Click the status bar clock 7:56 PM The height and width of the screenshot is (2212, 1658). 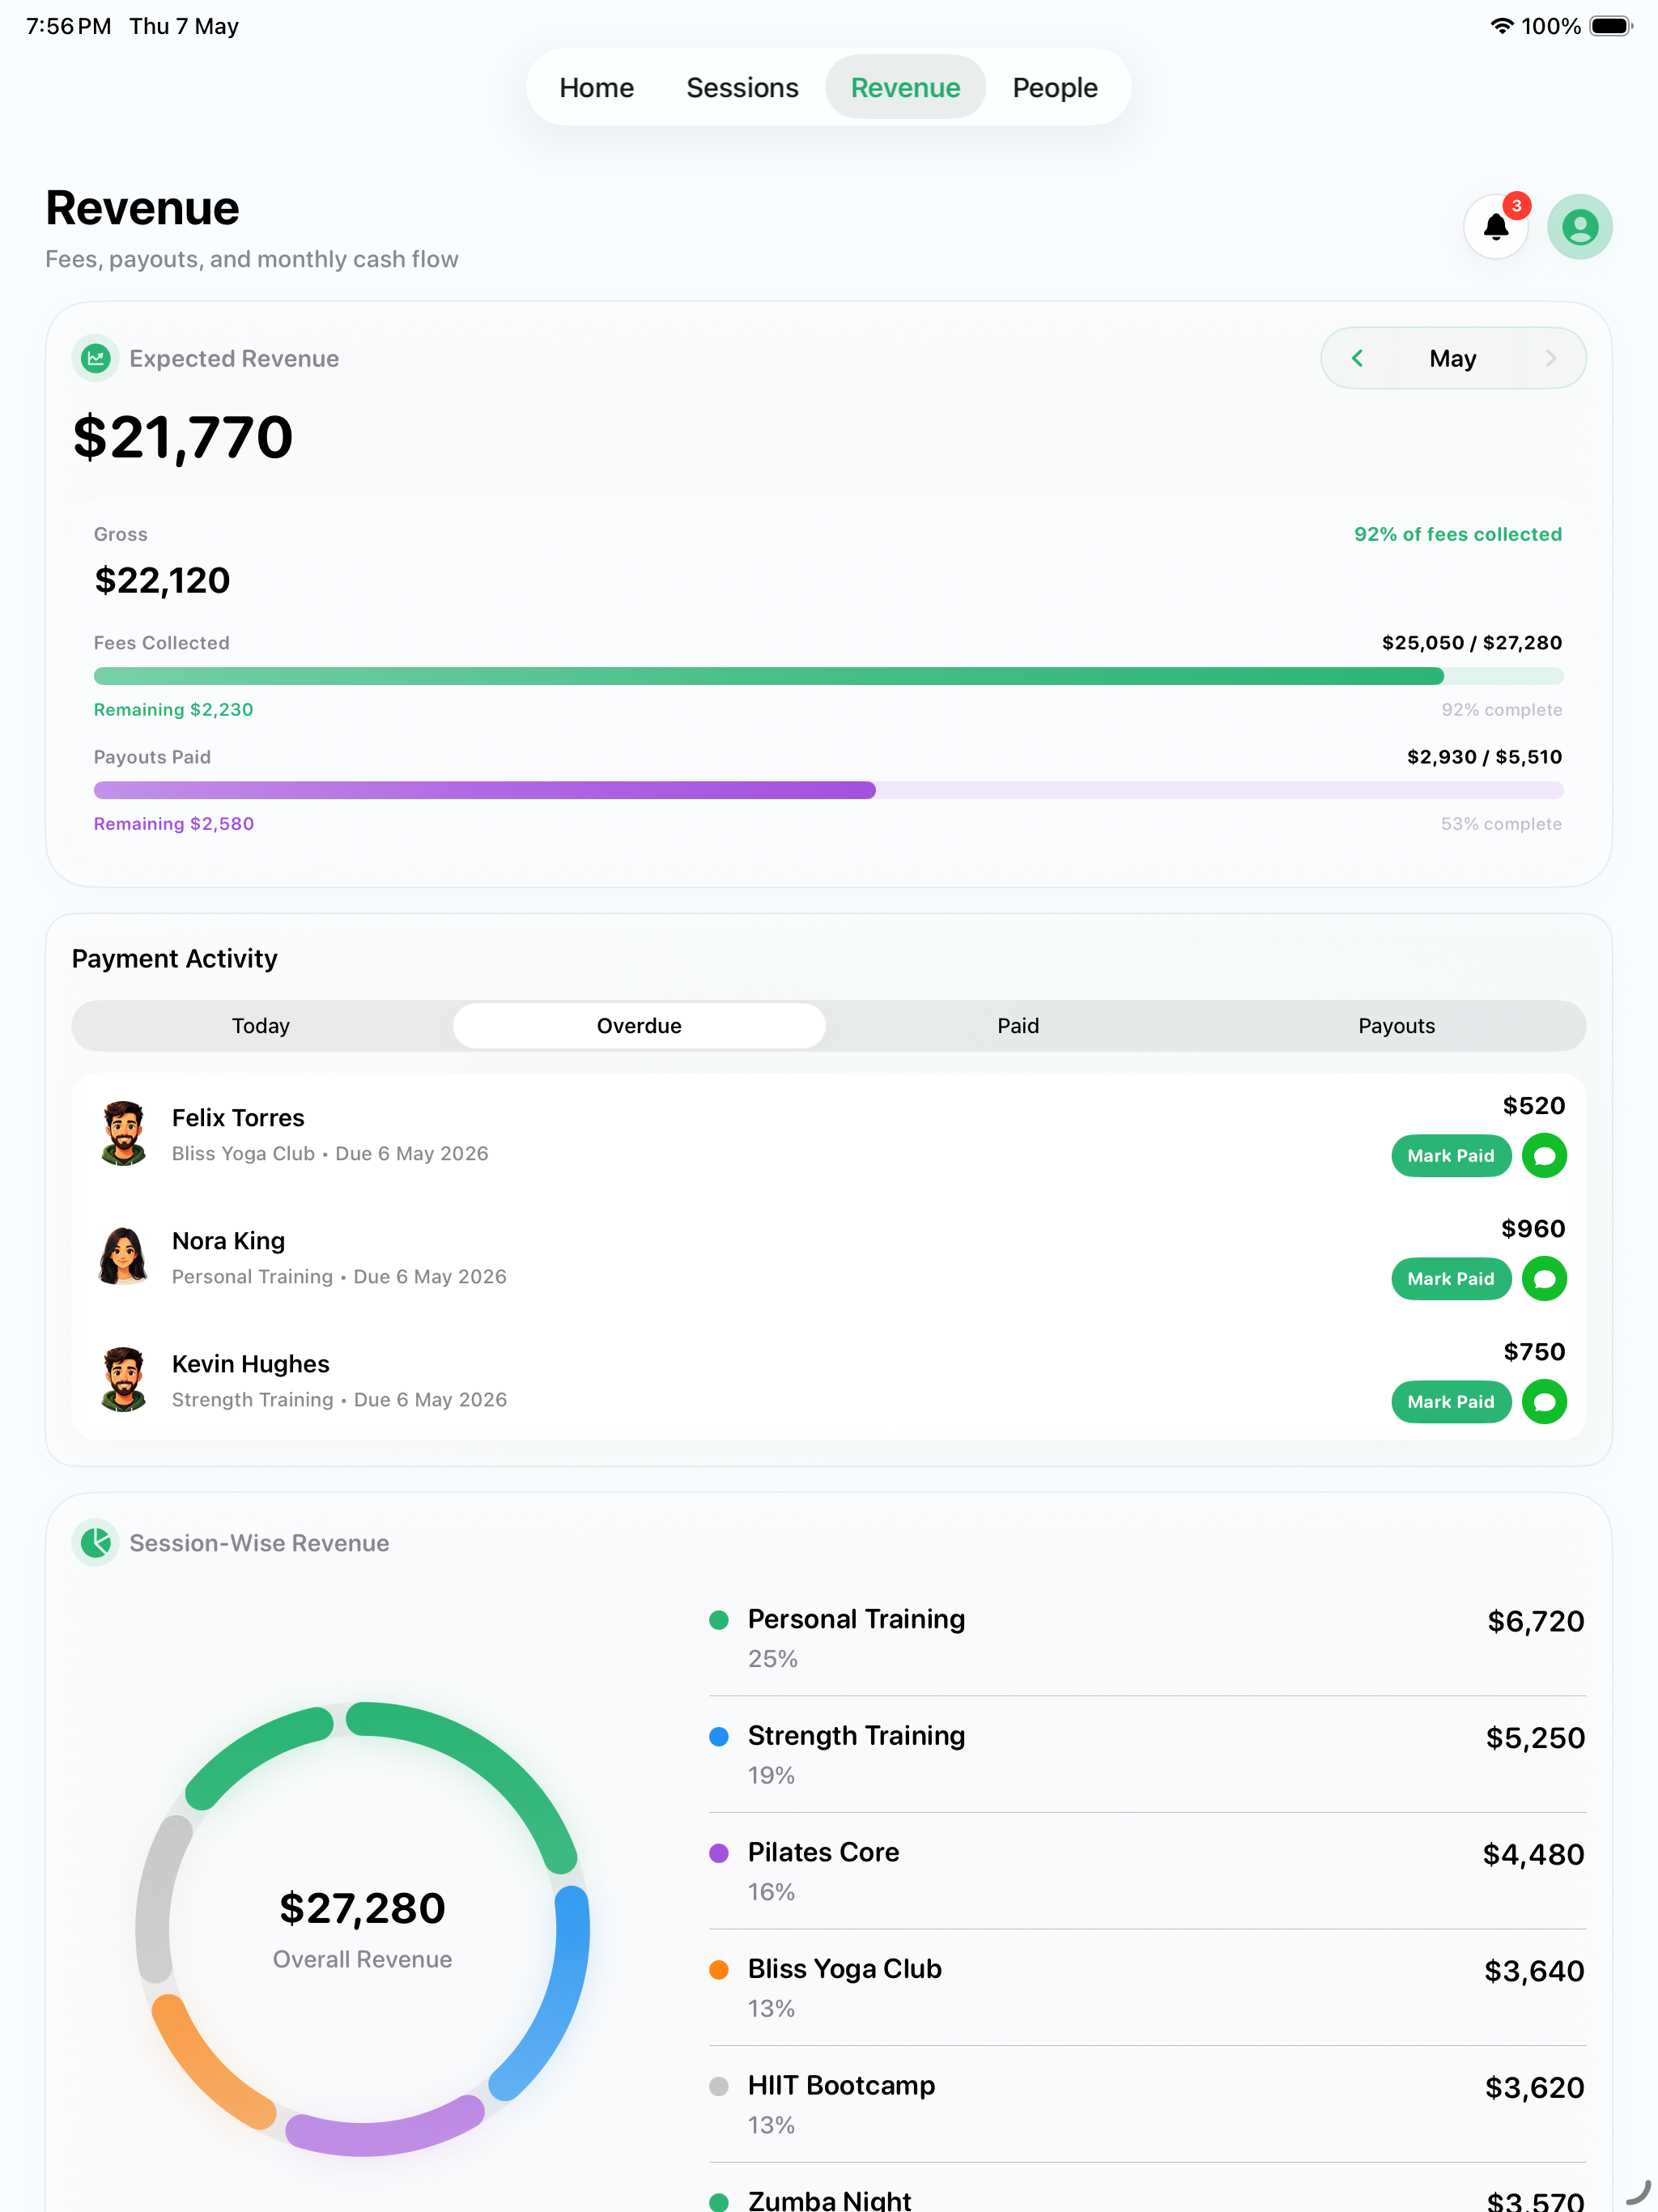[x=68, y=26]
